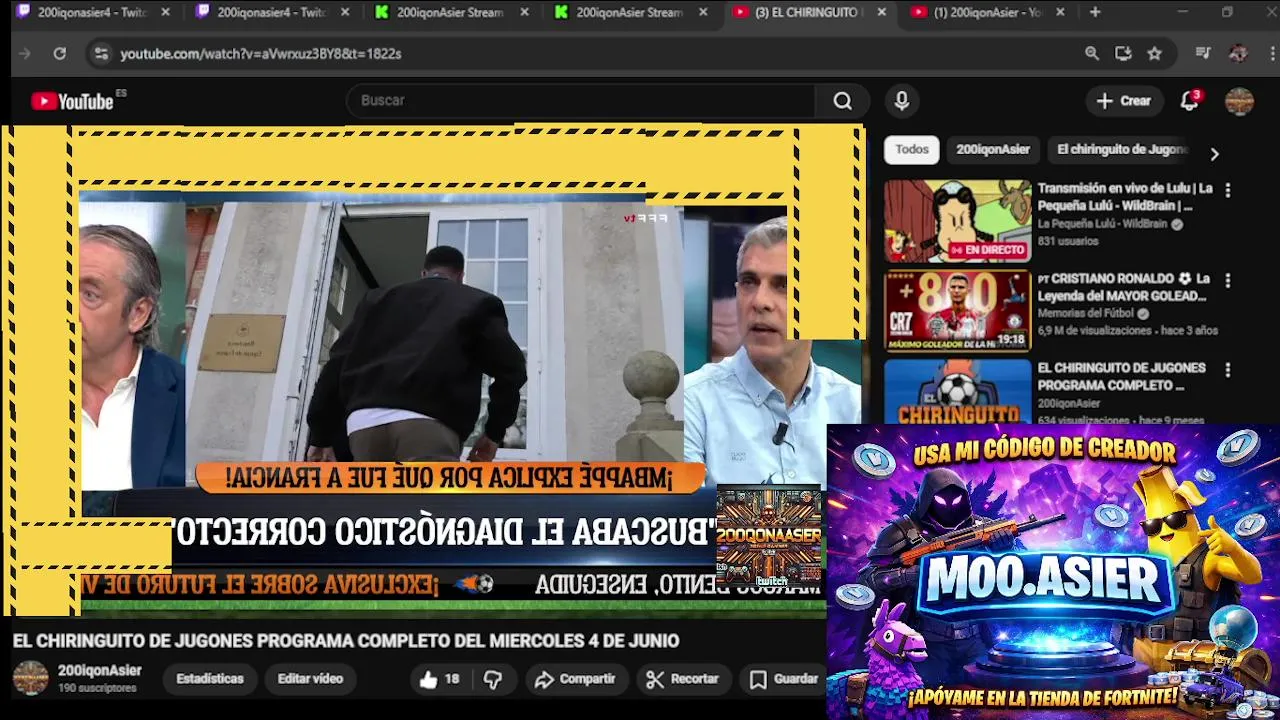Open 200iqonAsier channel avatar below video
The height and width of the screenshot is (720, 1280).
pyautogui.click(x=30, y=678)
